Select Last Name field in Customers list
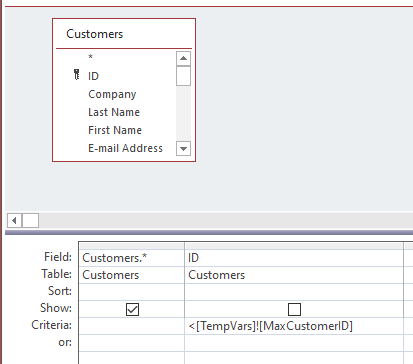413x364 pixels. click(114, 112)
